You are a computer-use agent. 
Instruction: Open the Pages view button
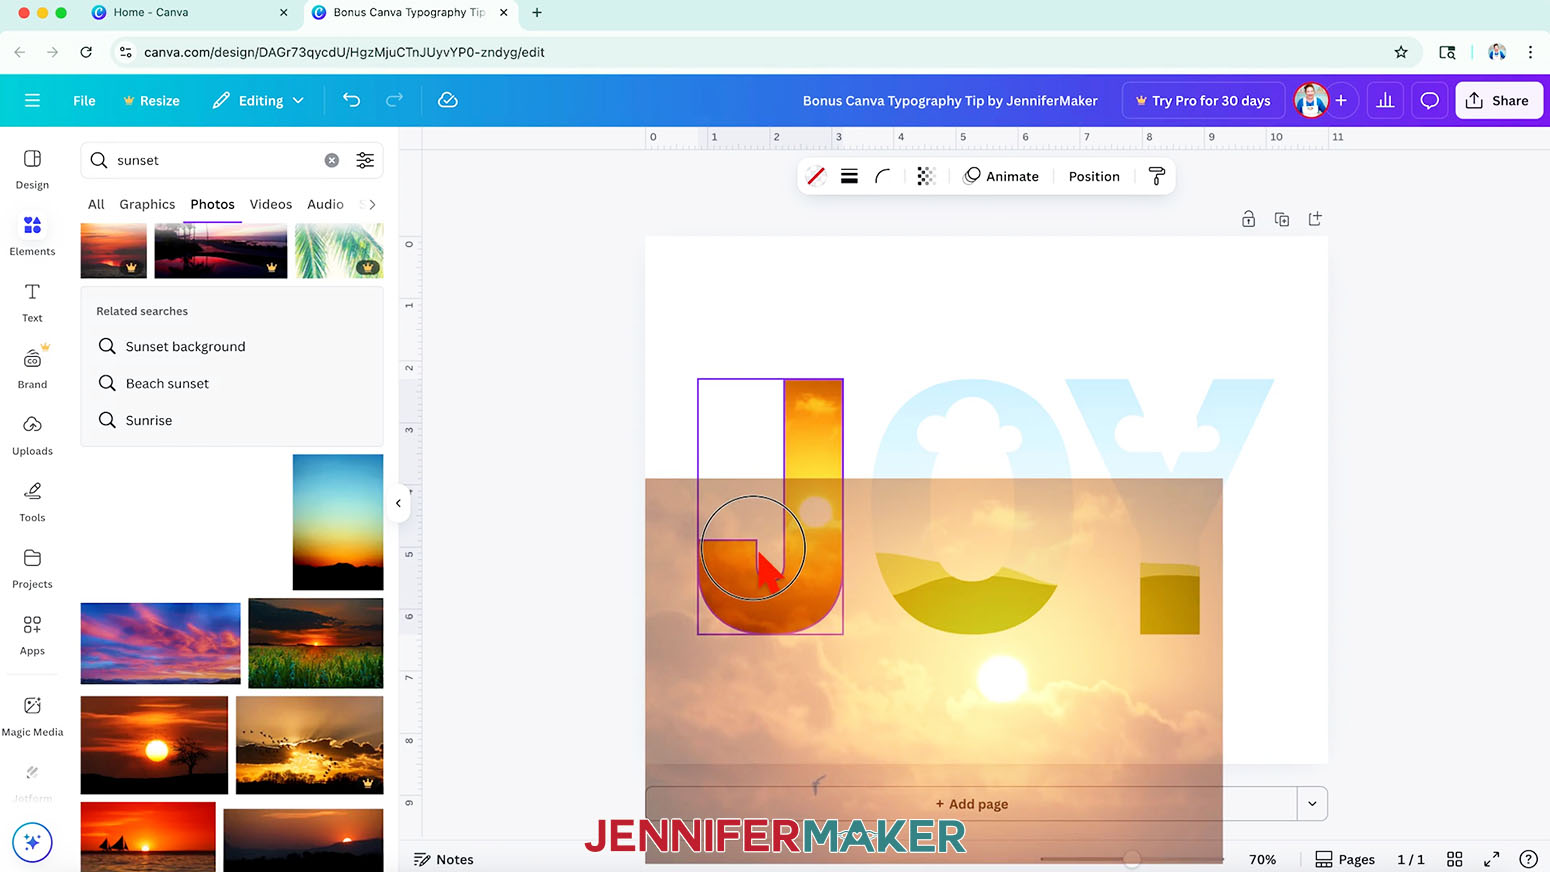(x=1345, y=859)
